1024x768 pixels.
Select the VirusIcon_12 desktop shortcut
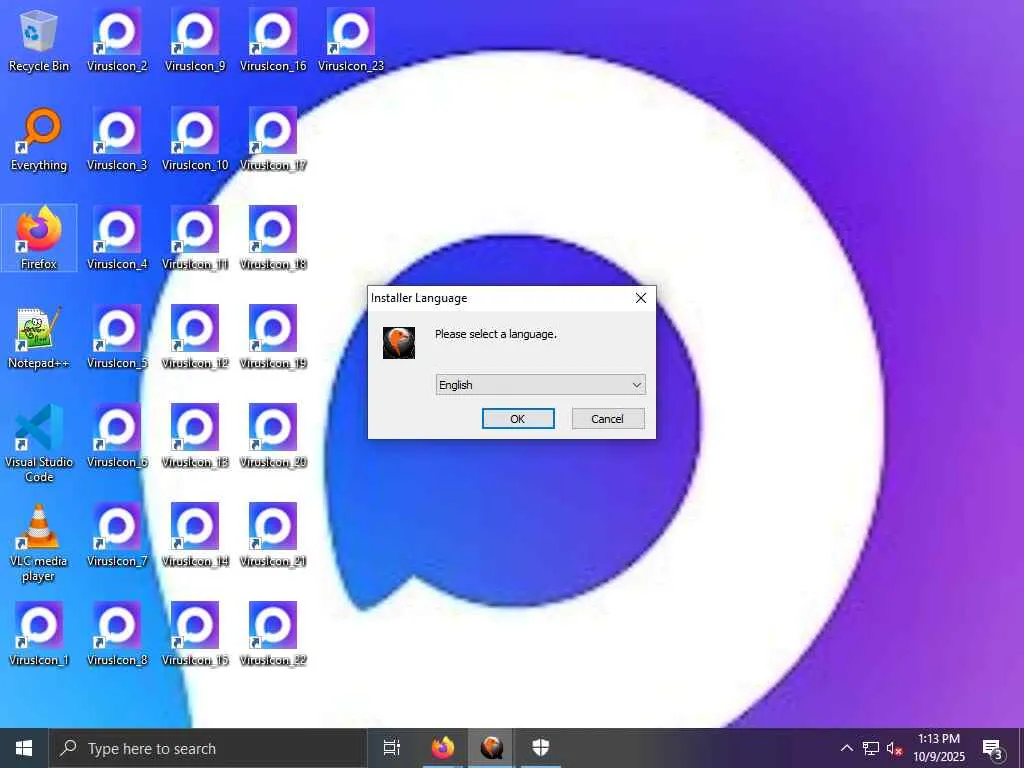(x=195, y=338)
